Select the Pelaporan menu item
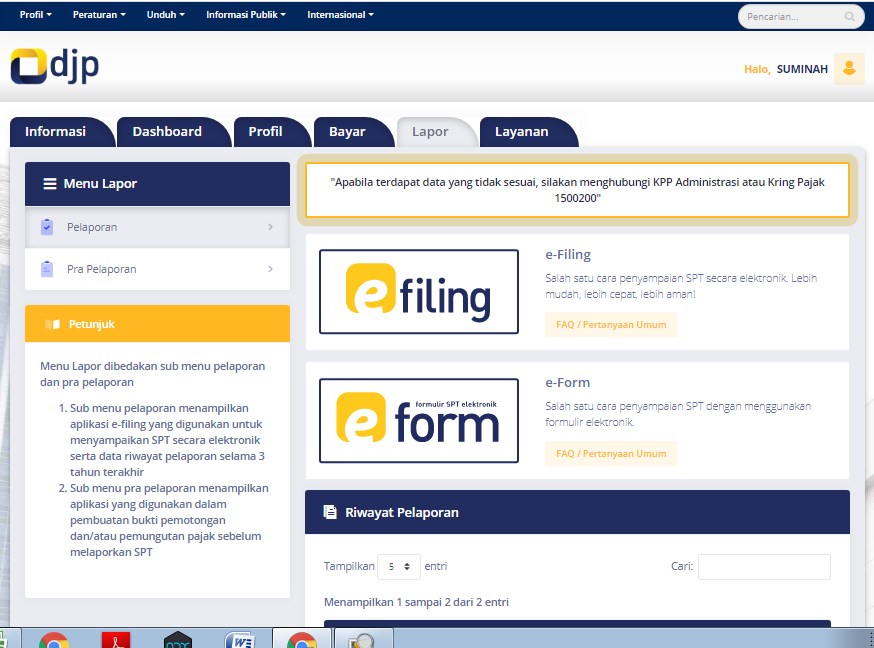 point(157,227)
